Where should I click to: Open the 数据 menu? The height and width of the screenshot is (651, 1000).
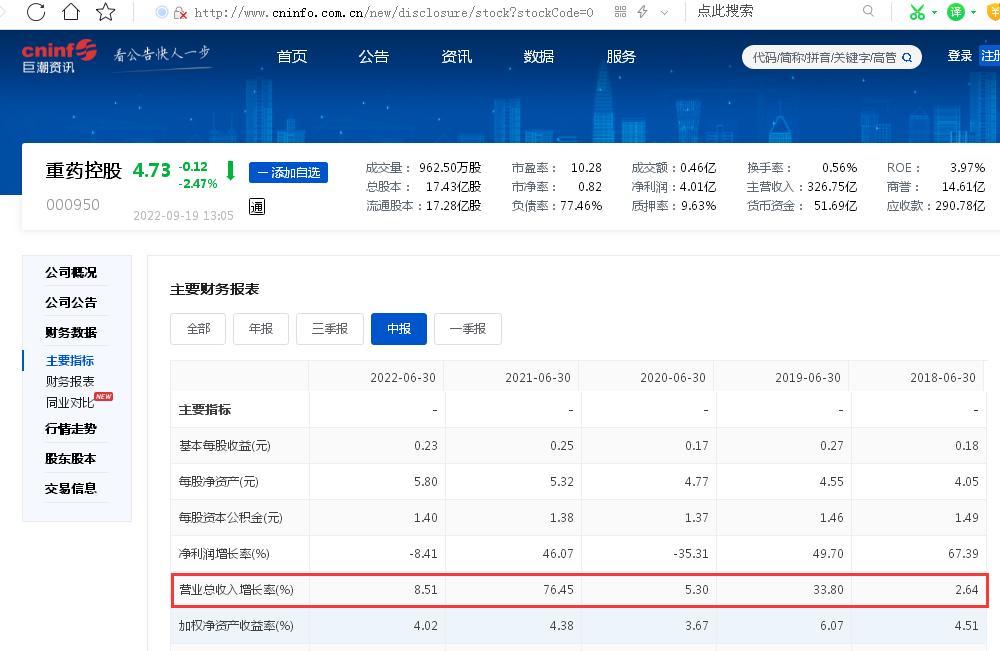539,57
